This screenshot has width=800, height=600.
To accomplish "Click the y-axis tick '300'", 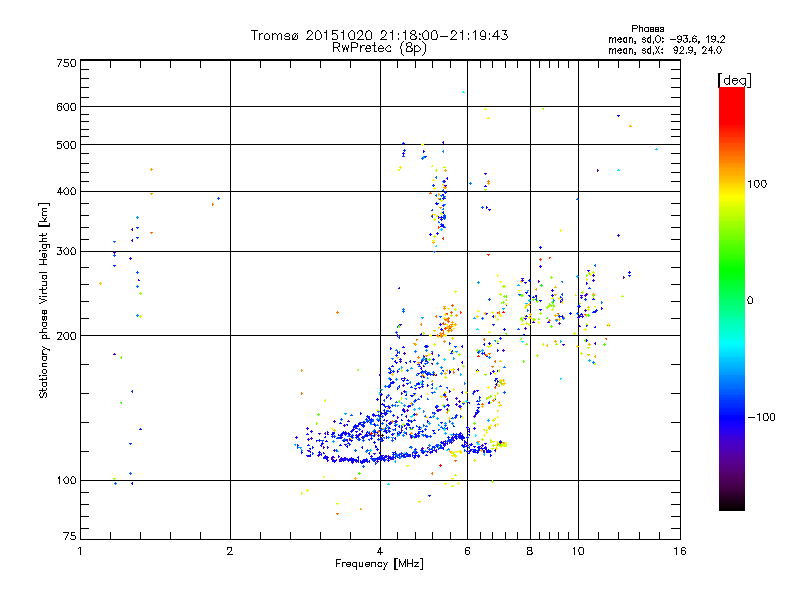I will pyautogui.click(x=67, y=252).
